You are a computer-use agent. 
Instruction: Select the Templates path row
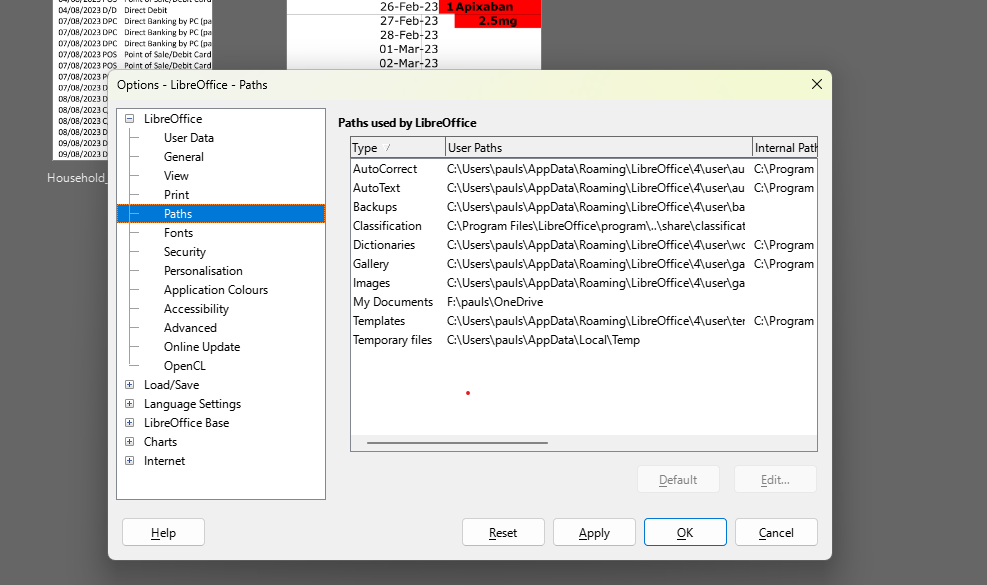click(x=584, y=321)
